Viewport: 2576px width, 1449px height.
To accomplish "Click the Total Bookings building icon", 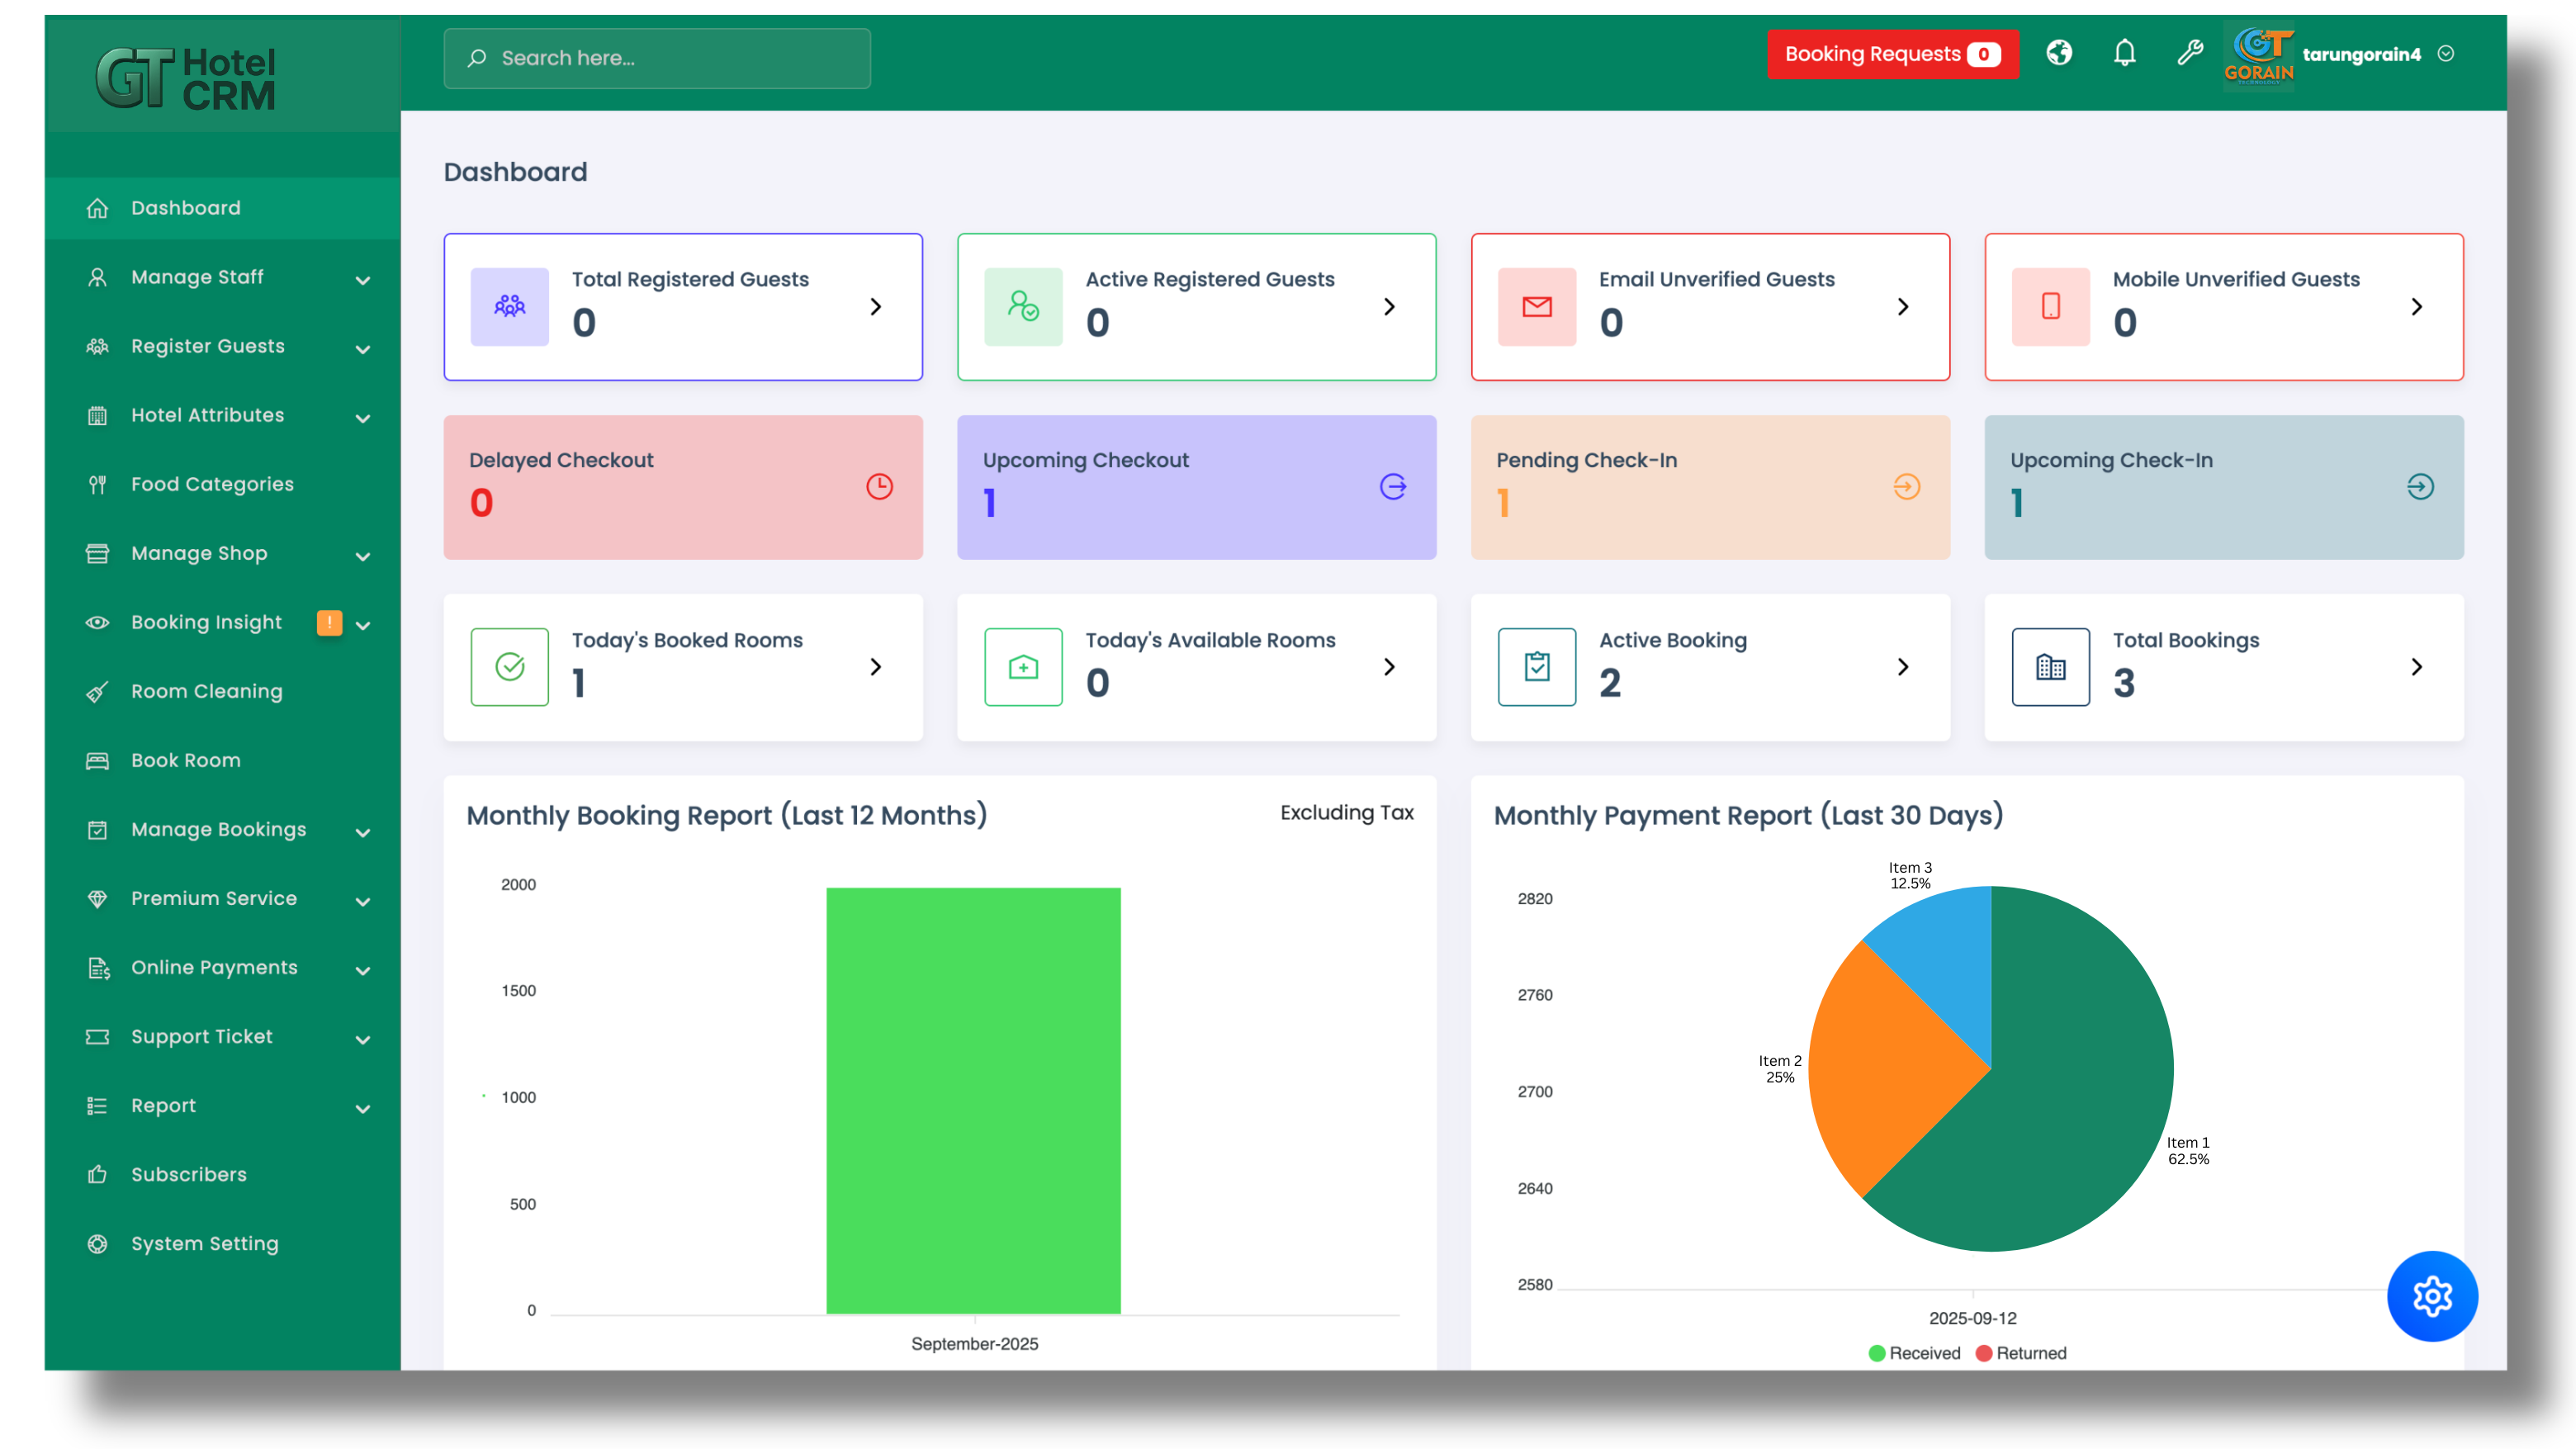I will (x=2050, y=667).
